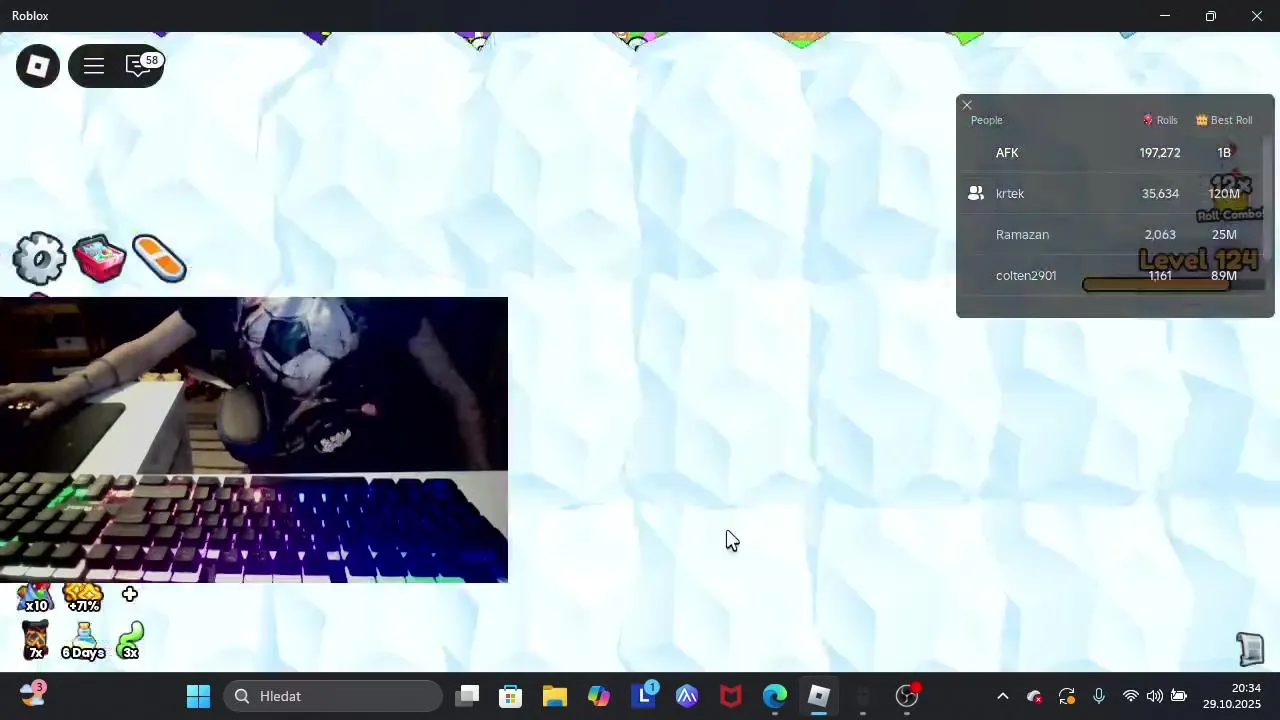Open the volume speaker tray icon
The width and height of the screenshot is (1280, 720).
[1155, 696]
